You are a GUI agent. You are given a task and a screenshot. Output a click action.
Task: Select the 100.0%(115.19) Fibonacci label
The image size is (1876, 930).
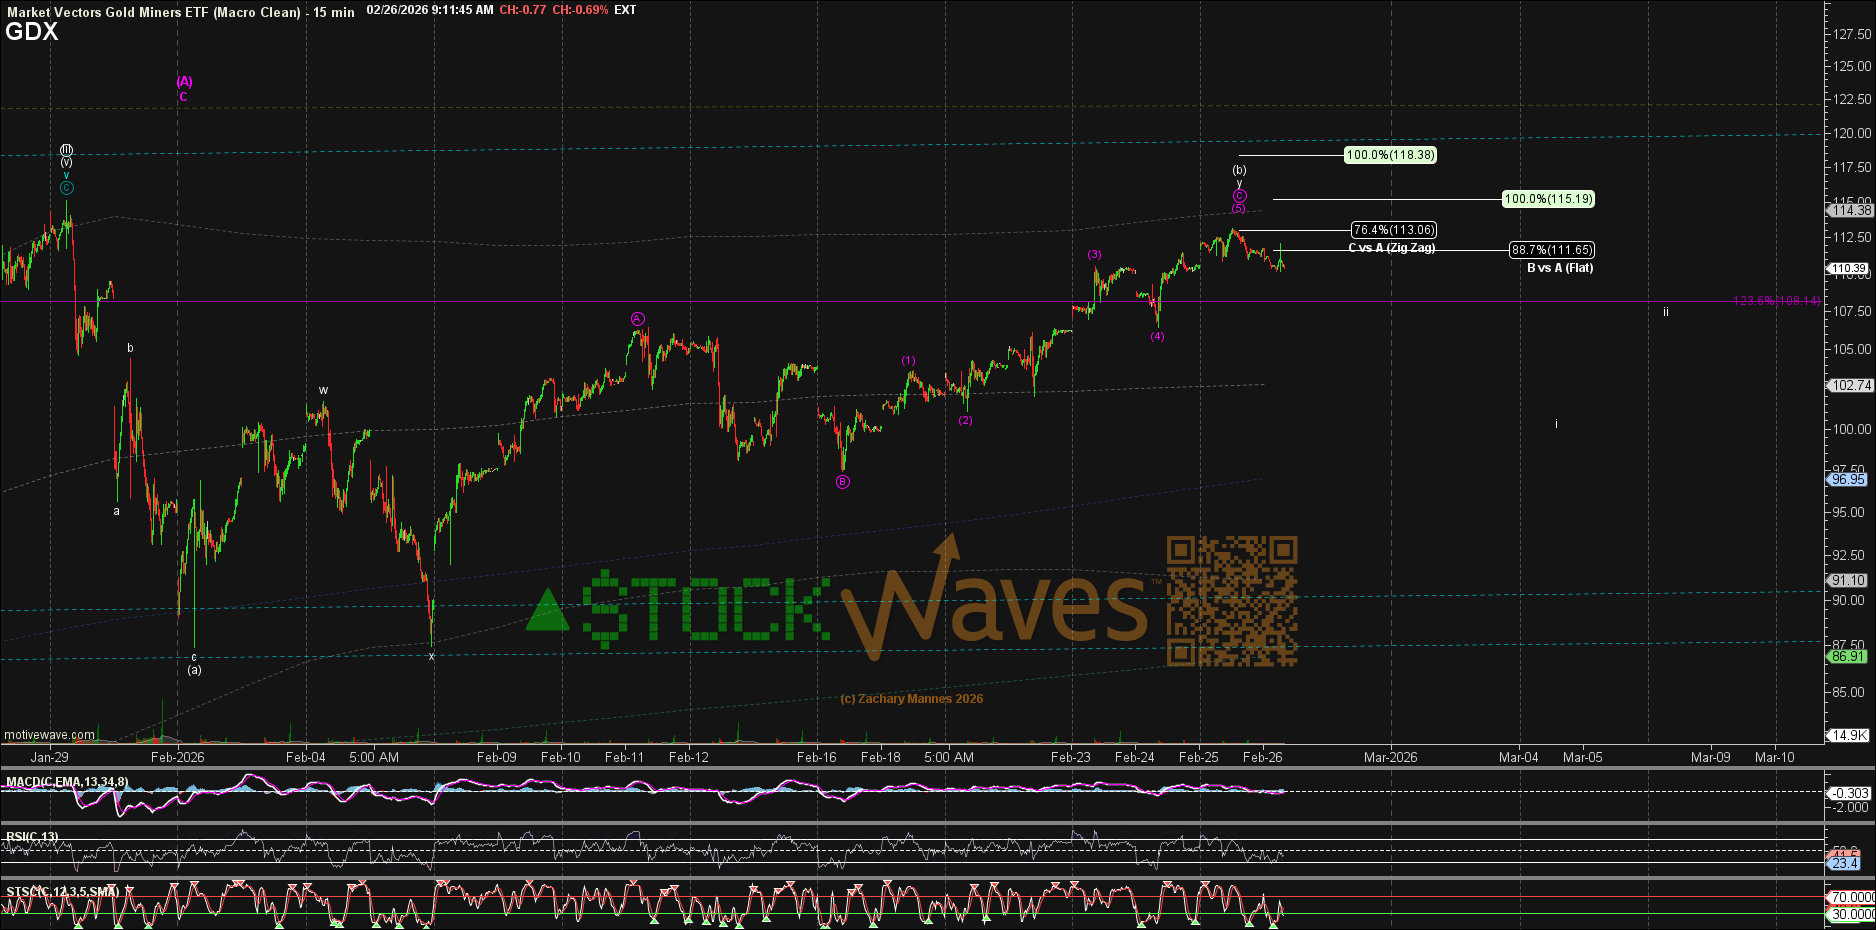pyautogui.click(x=1548, y=199)
